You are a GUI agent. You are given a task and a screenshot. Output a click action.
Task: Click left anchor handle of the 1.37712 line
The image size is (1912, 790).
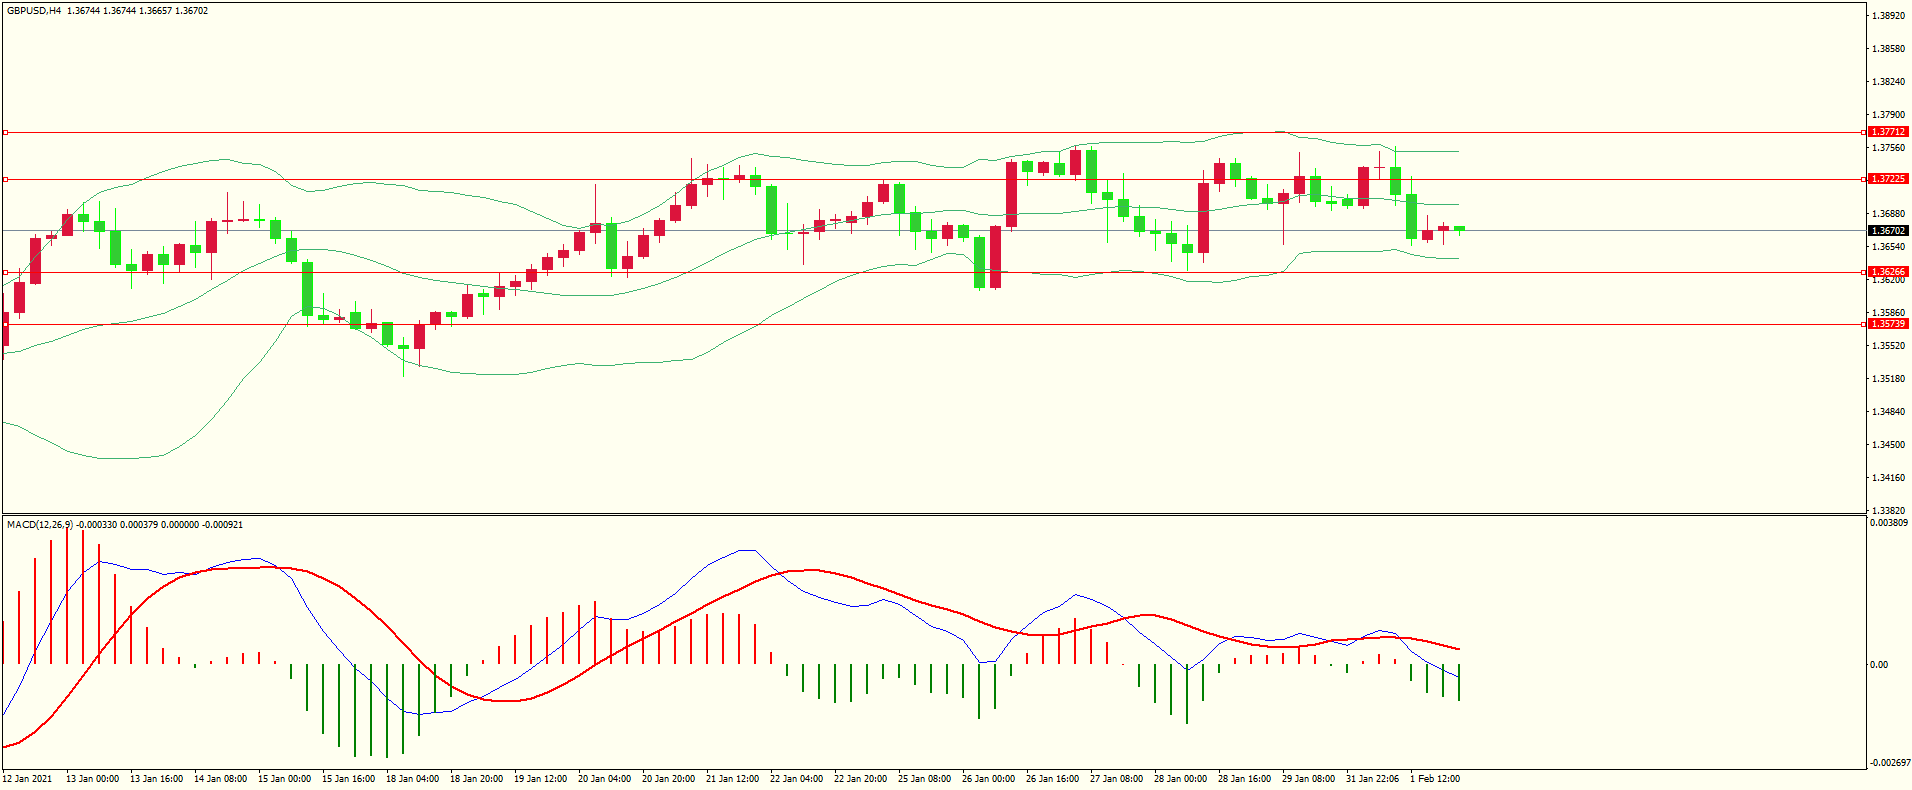tap(5, 132)
